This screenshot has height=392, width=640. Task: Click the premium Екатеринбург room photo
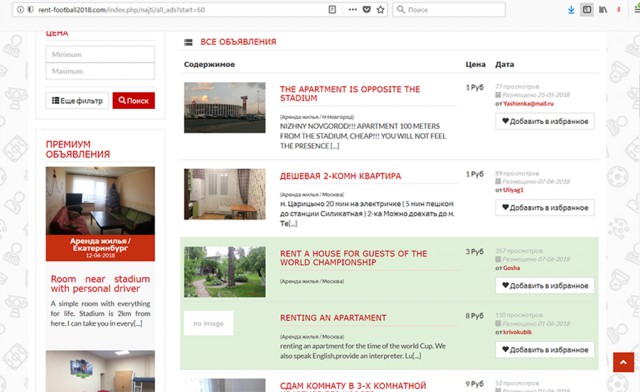100,200
